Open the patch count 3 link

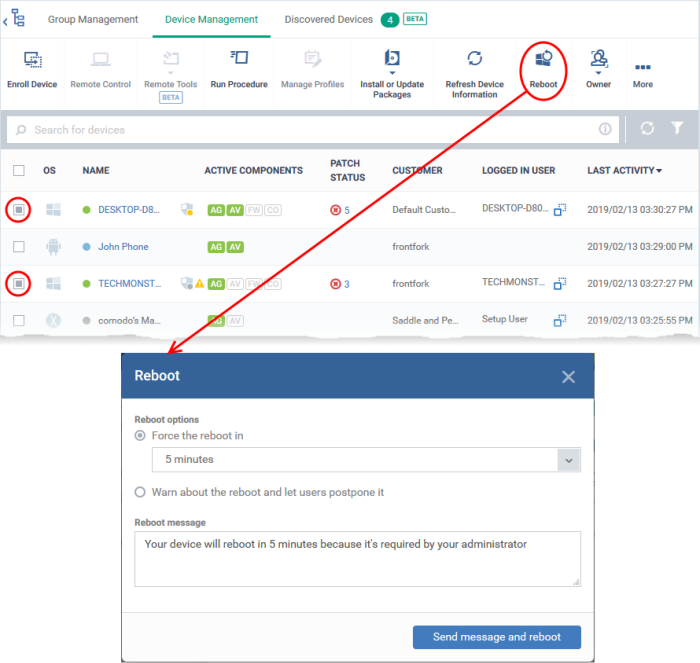pyautogui.click(x=347, y=284)
